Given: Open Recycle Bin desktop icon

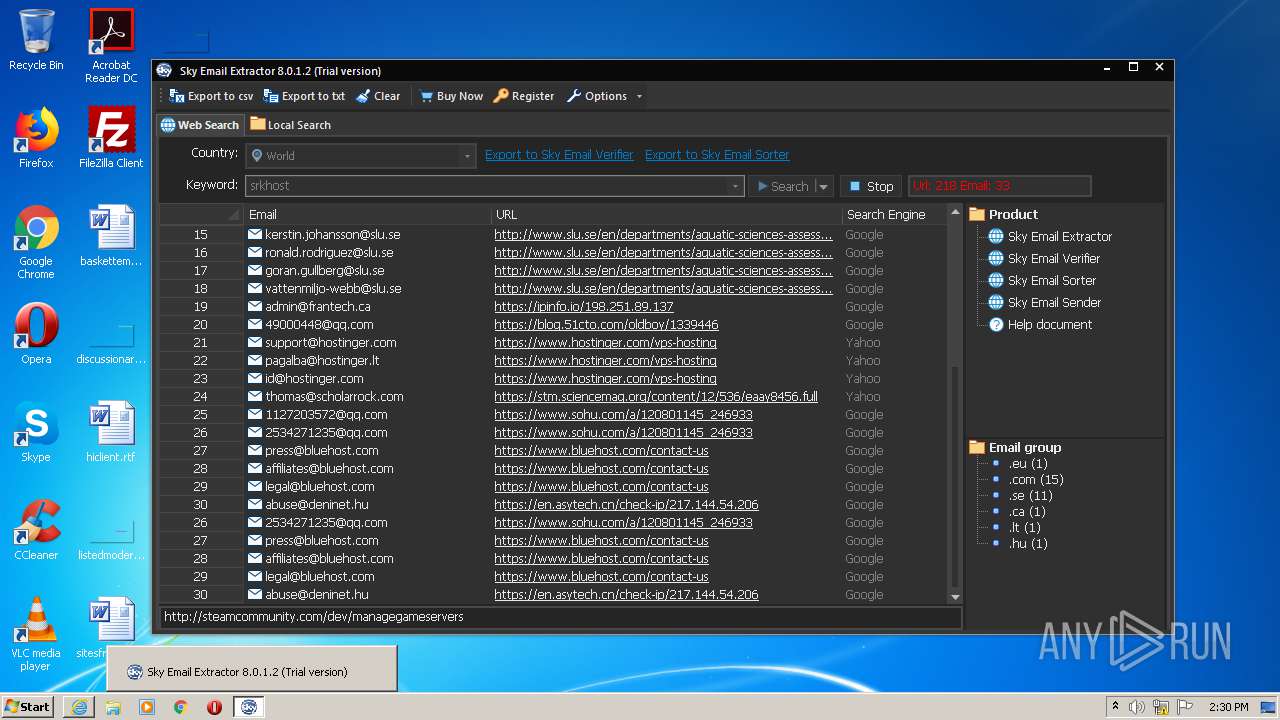Looking at the screenshot, I should (36, 41).
